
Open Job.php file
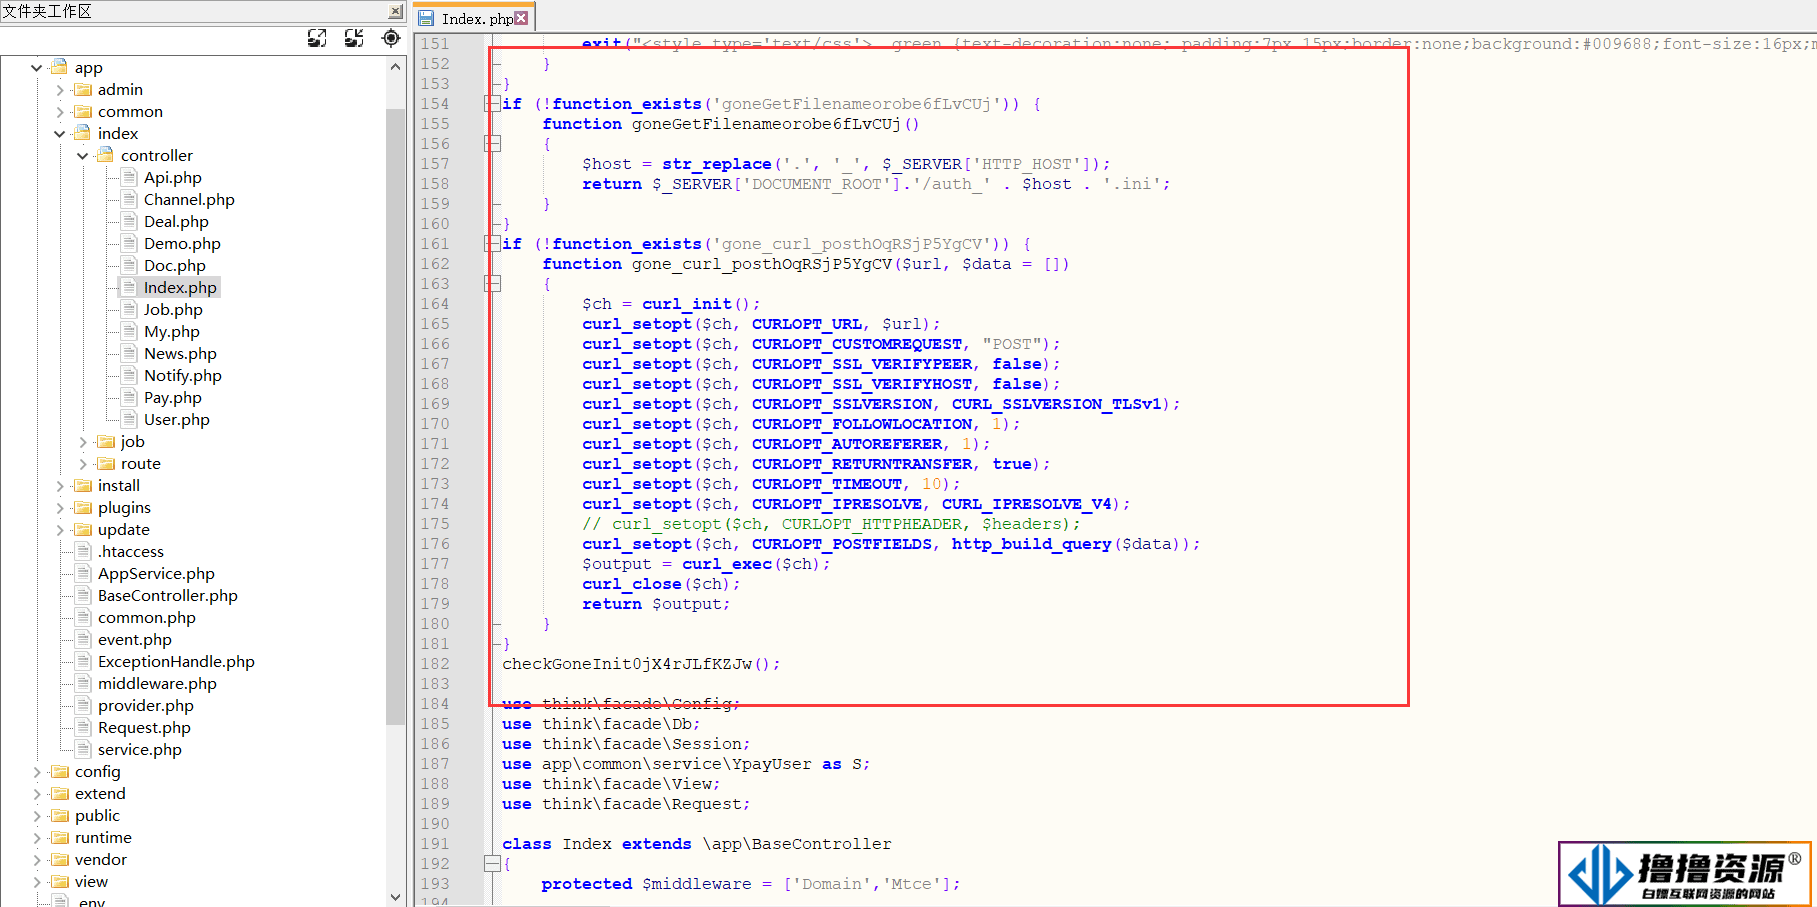pos(173,310)
